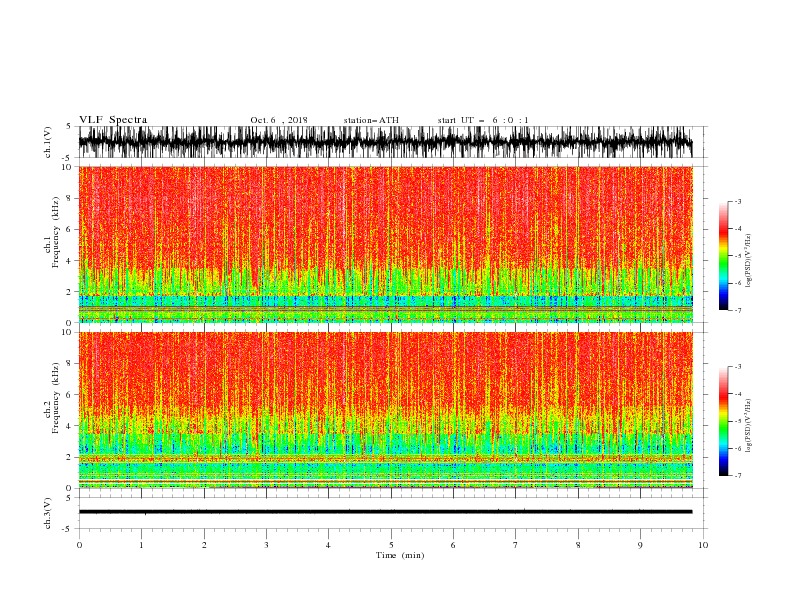Click time axis tick label "2"

tap(204, 545)
